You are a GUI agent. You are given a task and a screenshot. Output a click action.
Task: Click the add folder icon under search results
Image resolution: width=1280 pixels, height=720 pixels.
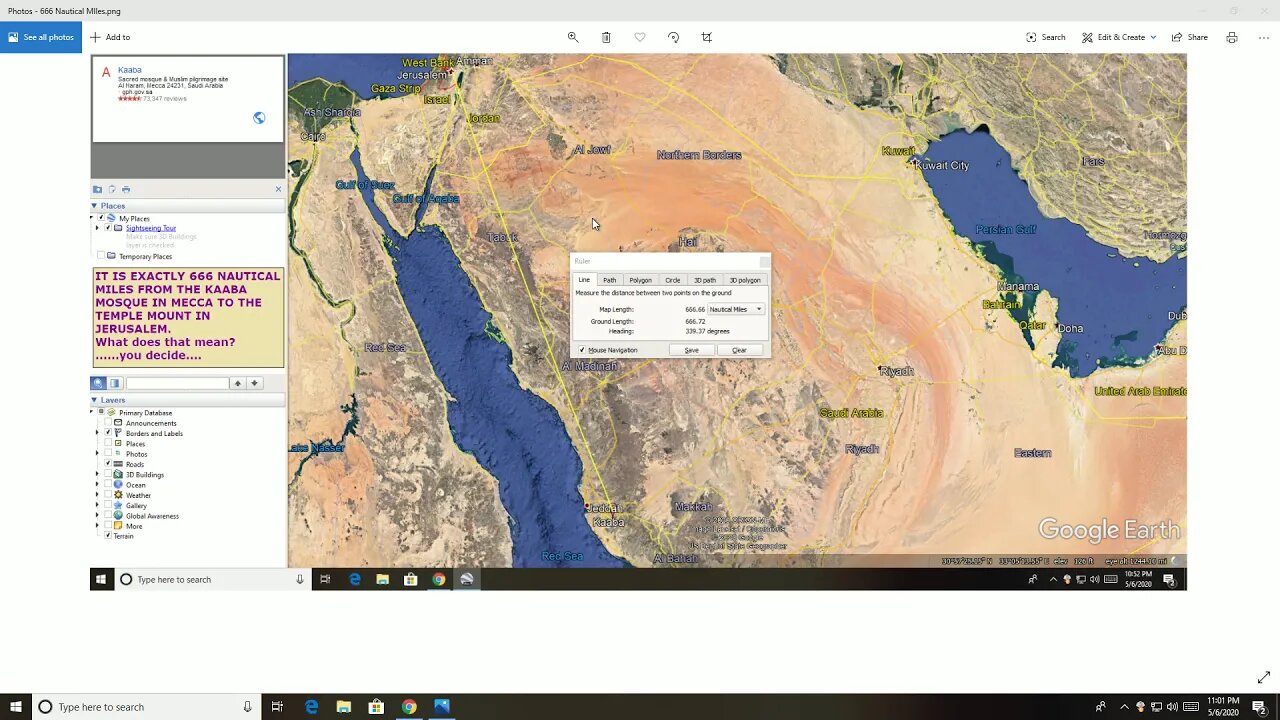(x=97, y=189)
